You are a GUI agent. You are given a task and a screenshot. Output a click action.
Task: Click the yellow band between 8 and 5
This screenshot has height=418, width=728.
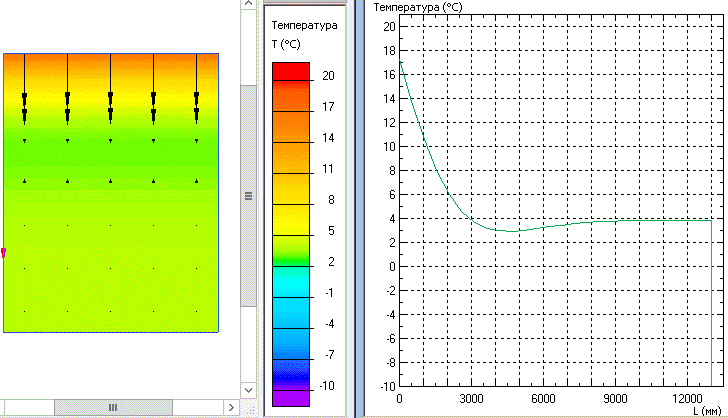point(291,220)
